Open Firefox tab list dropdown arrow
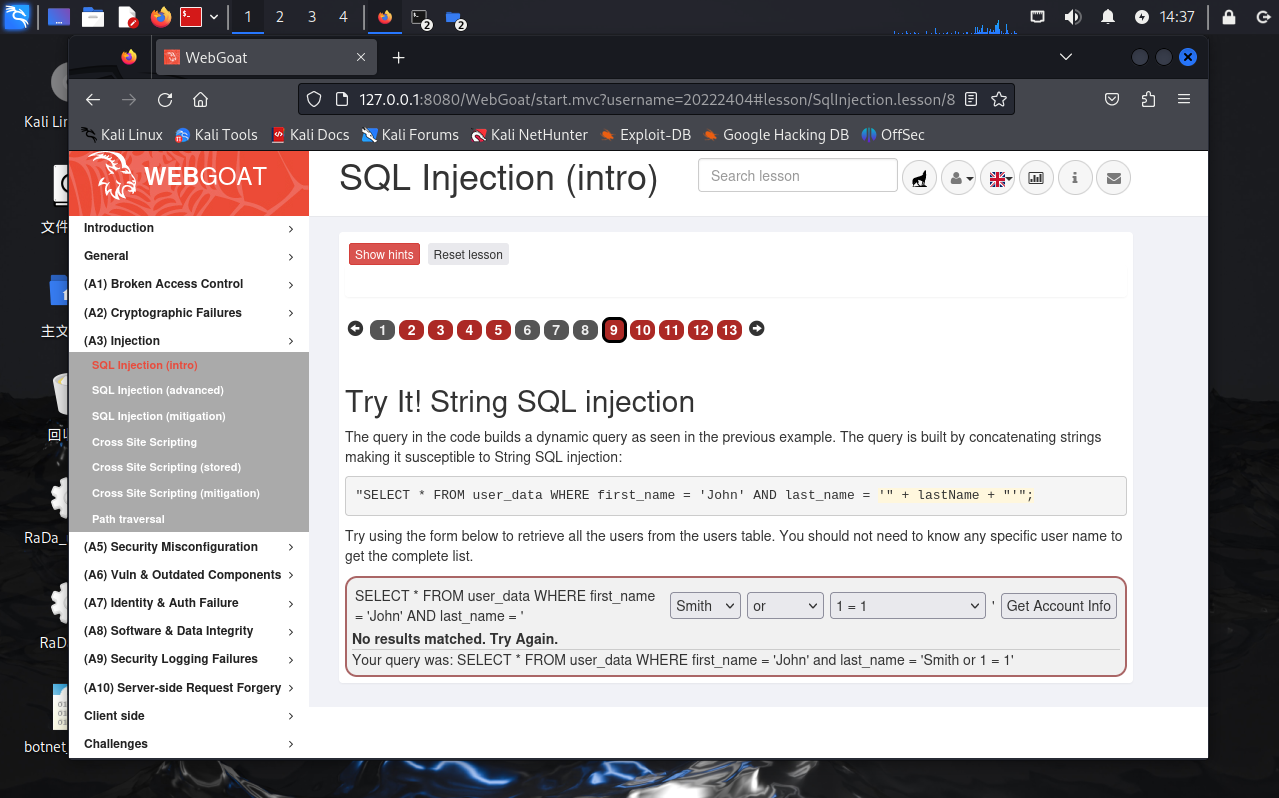The height and width of the screenshot is (798, 1279). 1066,57
